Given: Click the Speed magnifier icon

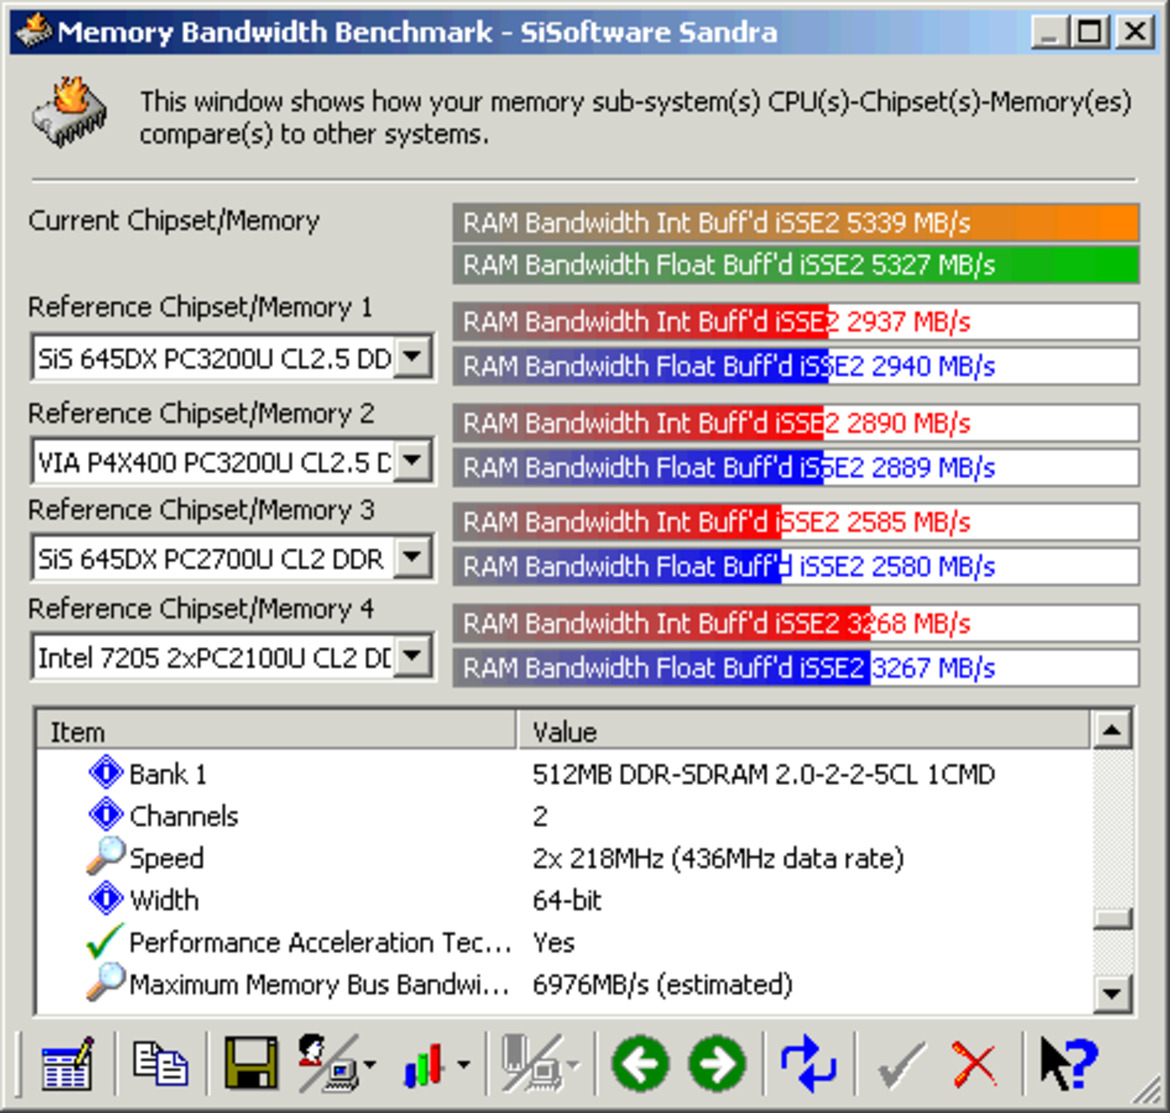Looking at the screenshot, I should point(106,855).
